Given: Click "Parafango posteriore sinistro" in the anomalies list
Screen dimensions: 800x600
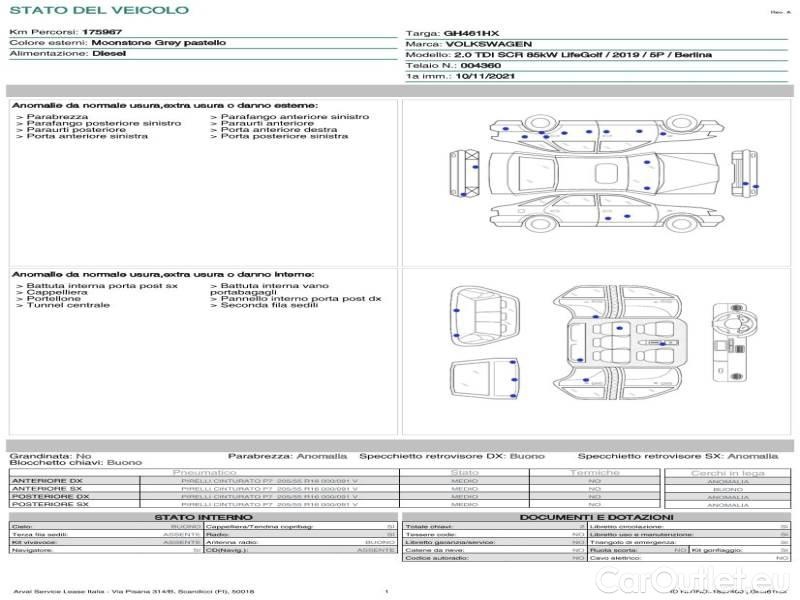Looking at the screenshot, I should coord(104,123).
